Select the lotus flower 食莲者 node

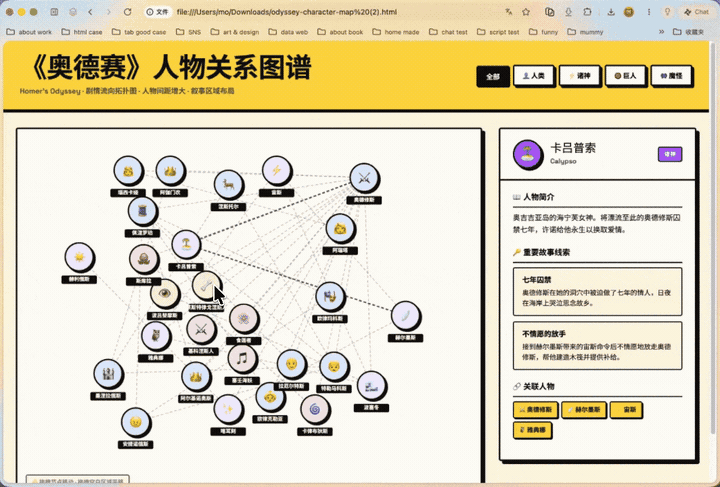(x=243, y=319)
